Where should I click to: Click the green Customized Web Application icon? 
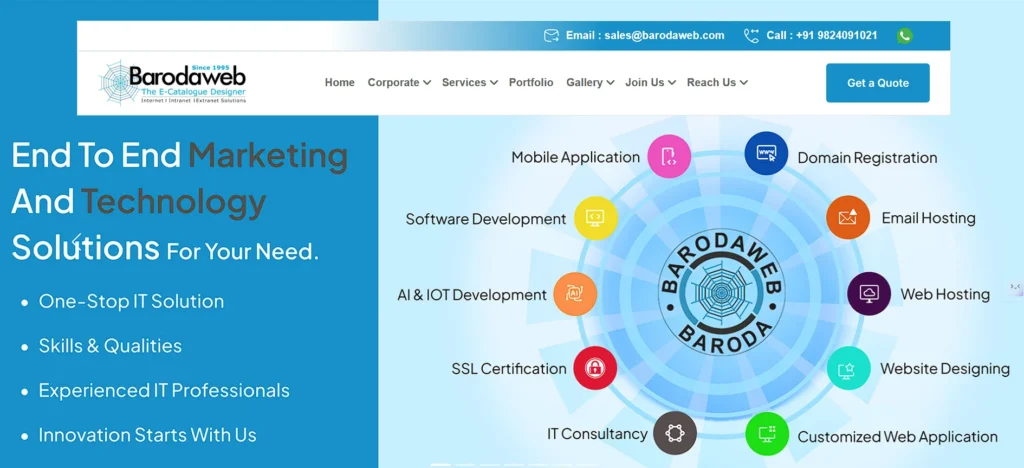pyautogui.click(x=767, y=434)
